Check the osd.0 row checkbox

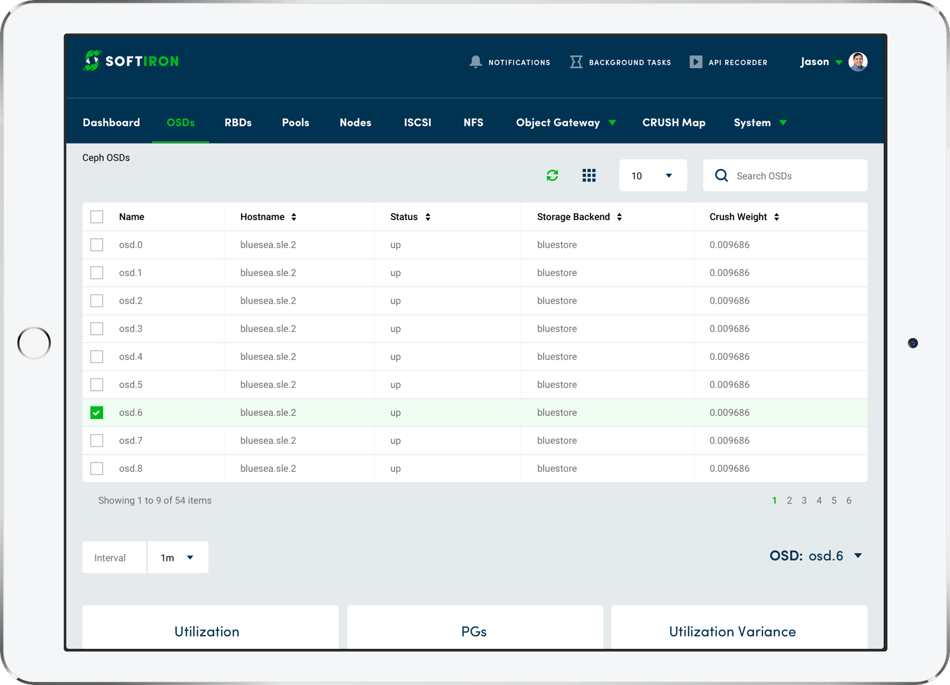tap(97, 245)
